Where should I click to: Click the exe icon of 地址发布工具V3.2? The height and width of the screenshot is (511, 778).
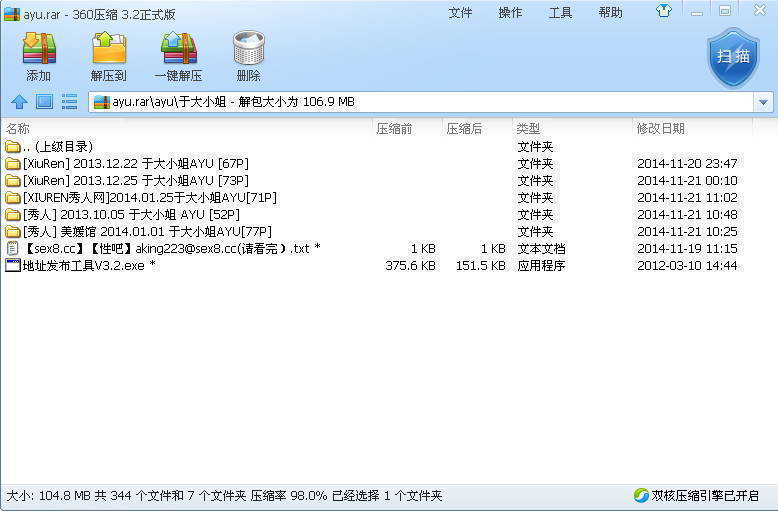12,265
